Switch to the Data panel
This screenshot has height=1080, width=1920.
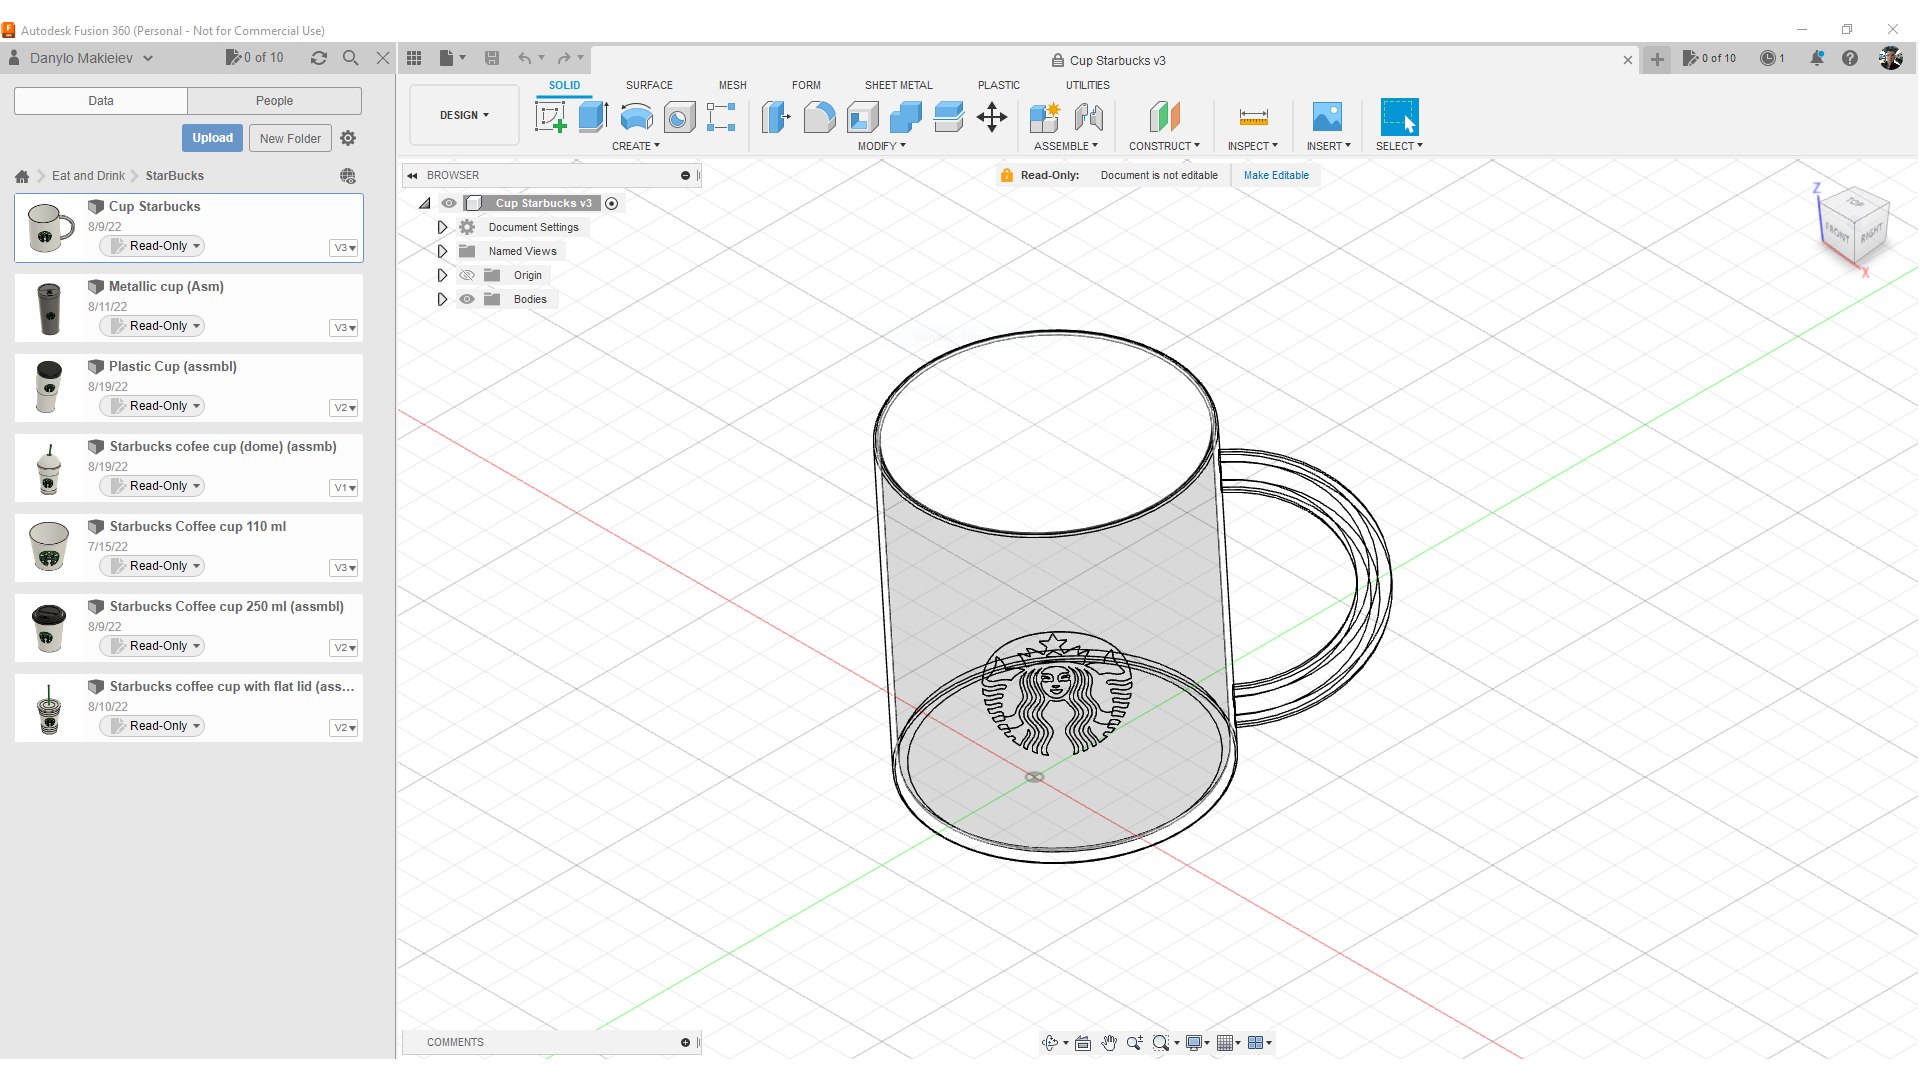pyautogui.click(x=101, y=100)
